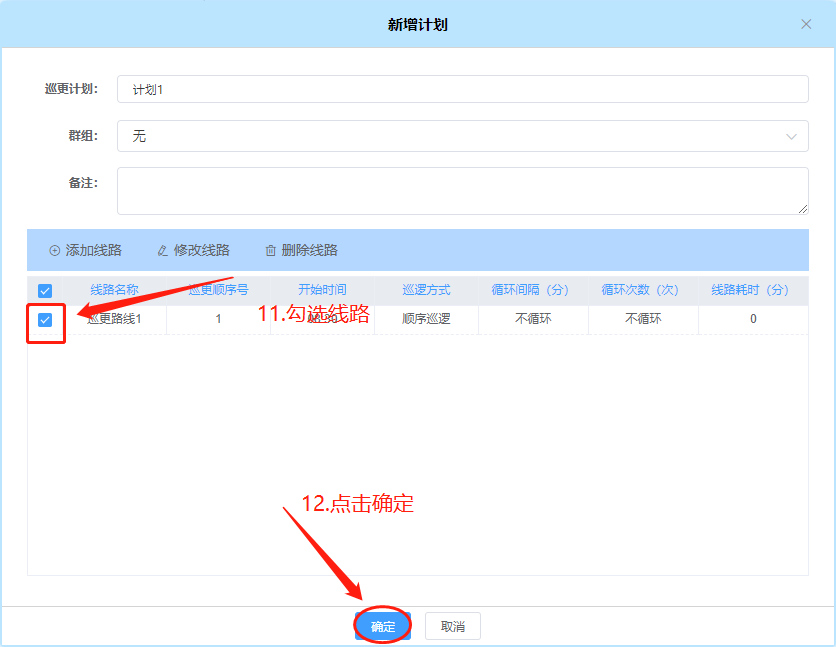This screenshot has height=647, width=836.
Task: Click the 取消 cancel button
Action: [x=451, y=625]
